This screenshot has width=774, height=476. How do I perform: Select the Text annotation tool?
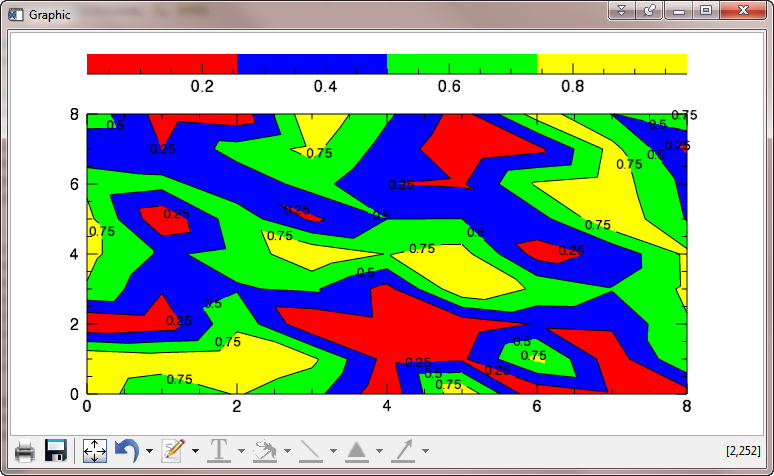[219, 451]
